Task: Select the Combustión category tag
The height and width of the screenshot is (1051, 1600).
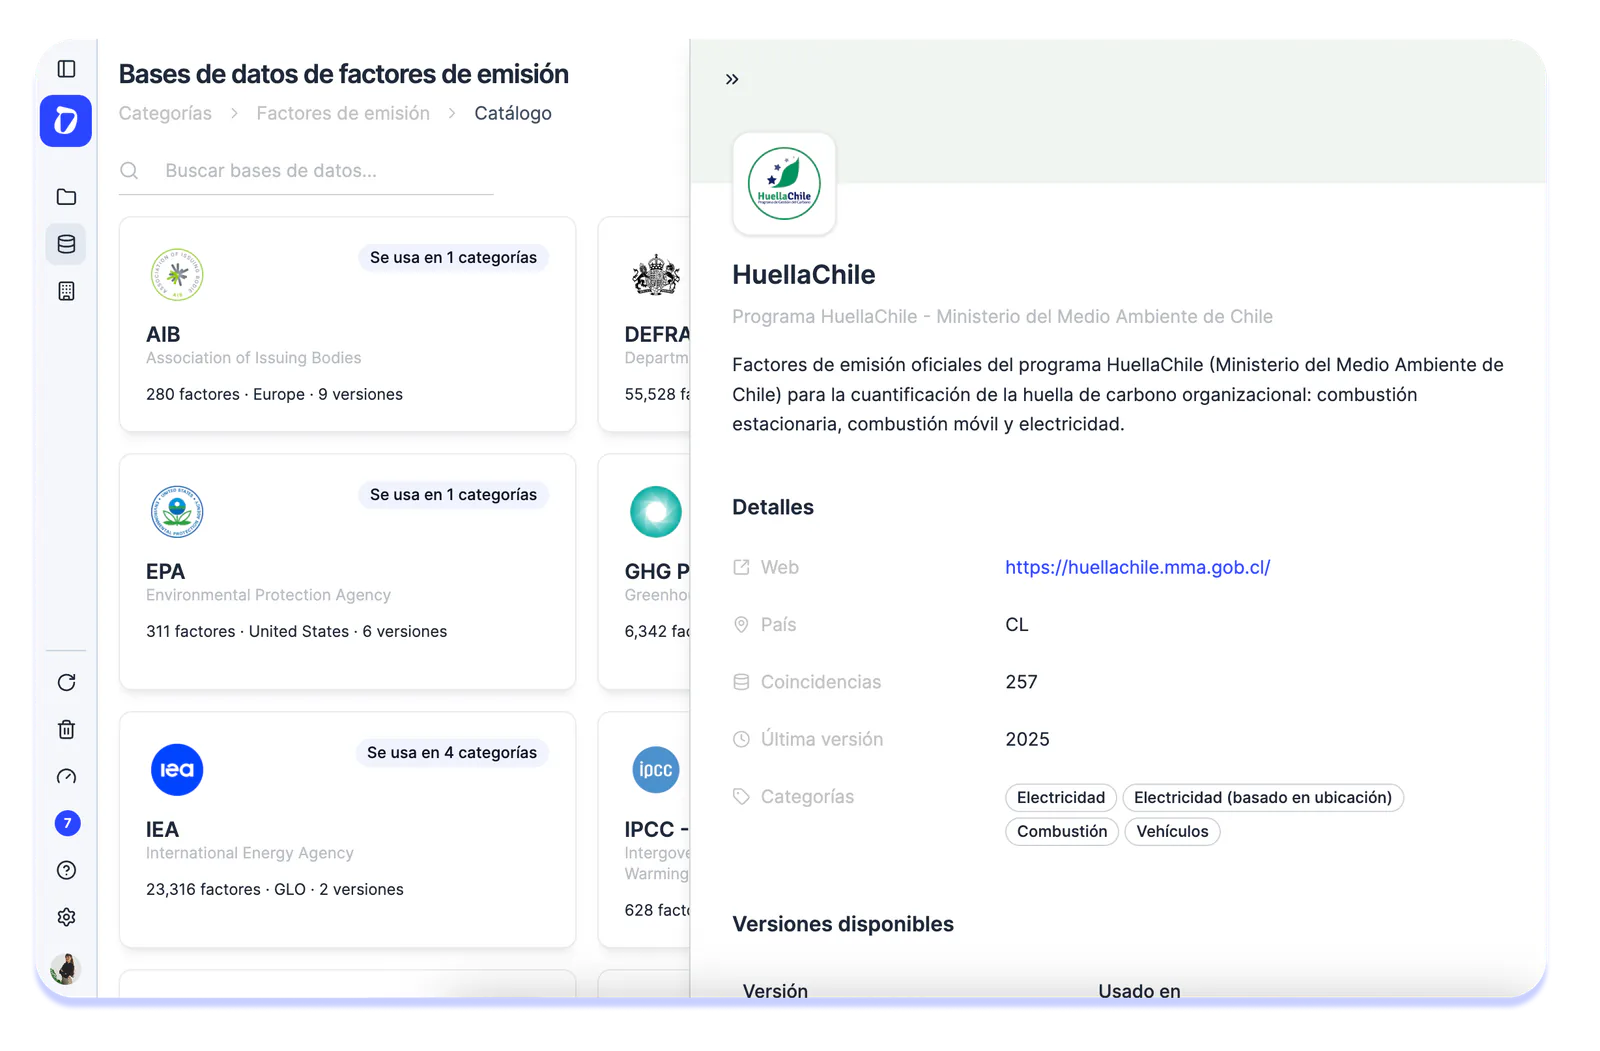Action: click(x=1062, y=831)
